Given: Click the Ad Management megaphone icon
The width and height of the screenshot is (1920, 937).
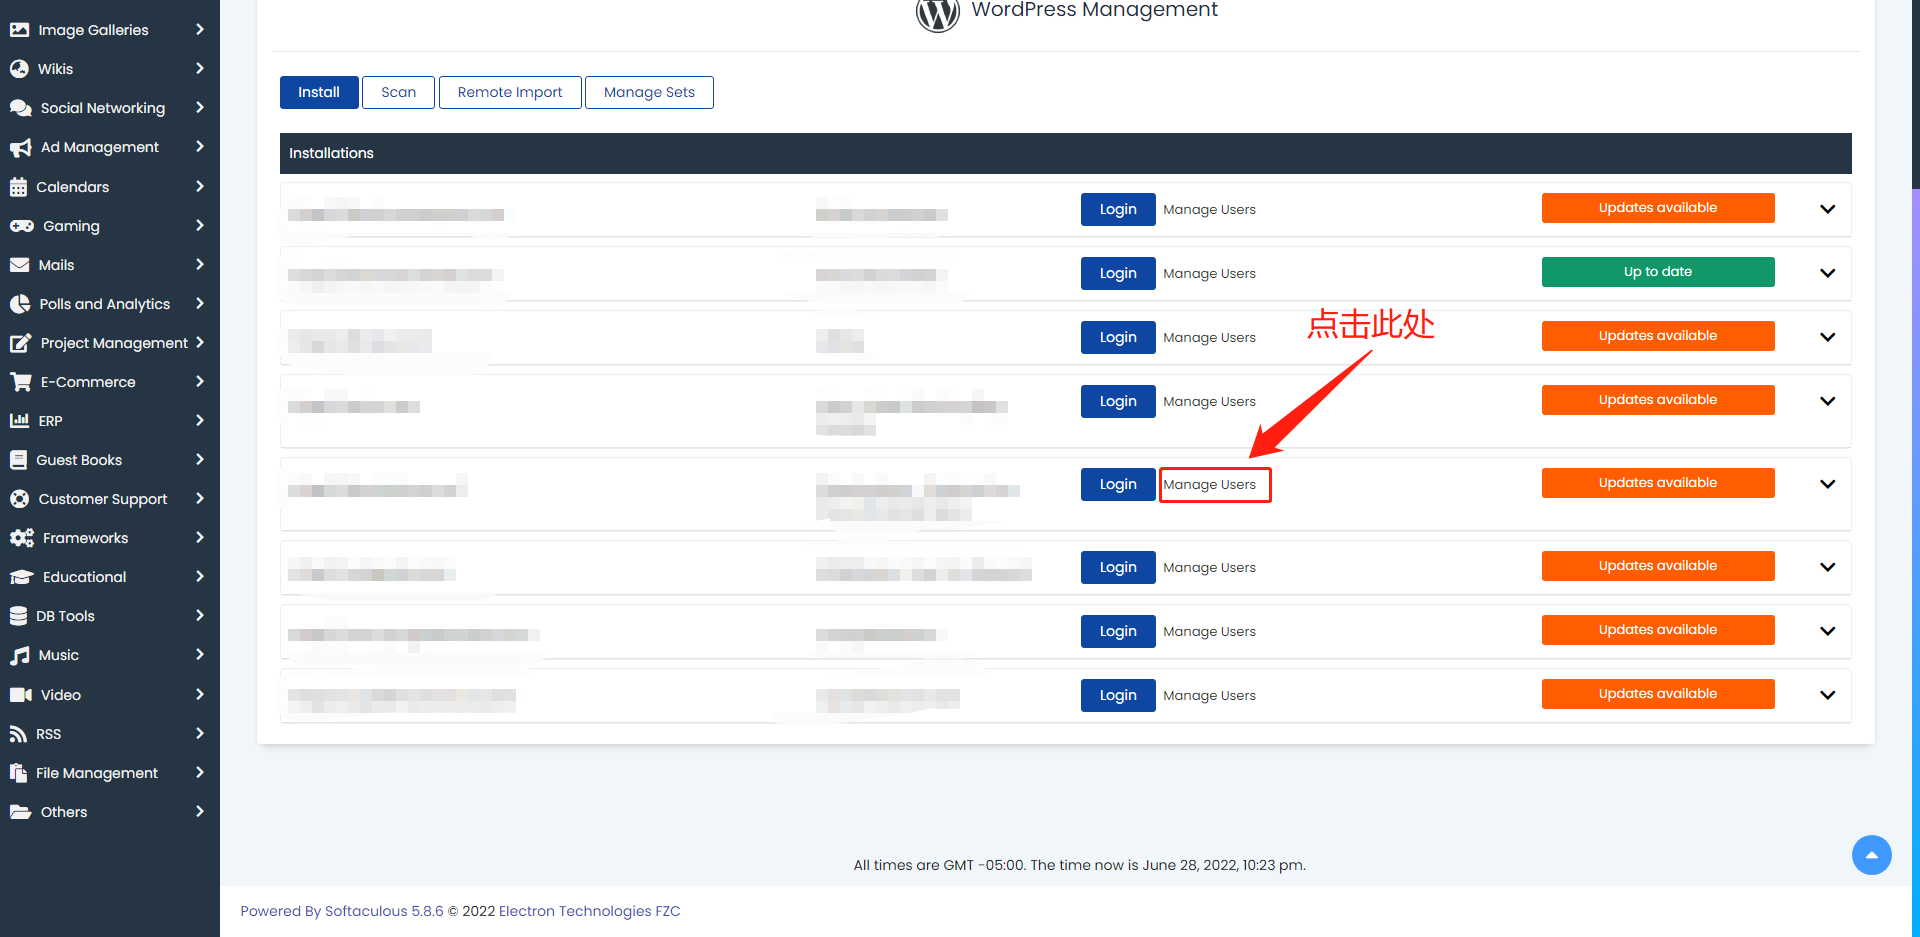Looking at the screenshot, I should [20, 148].
